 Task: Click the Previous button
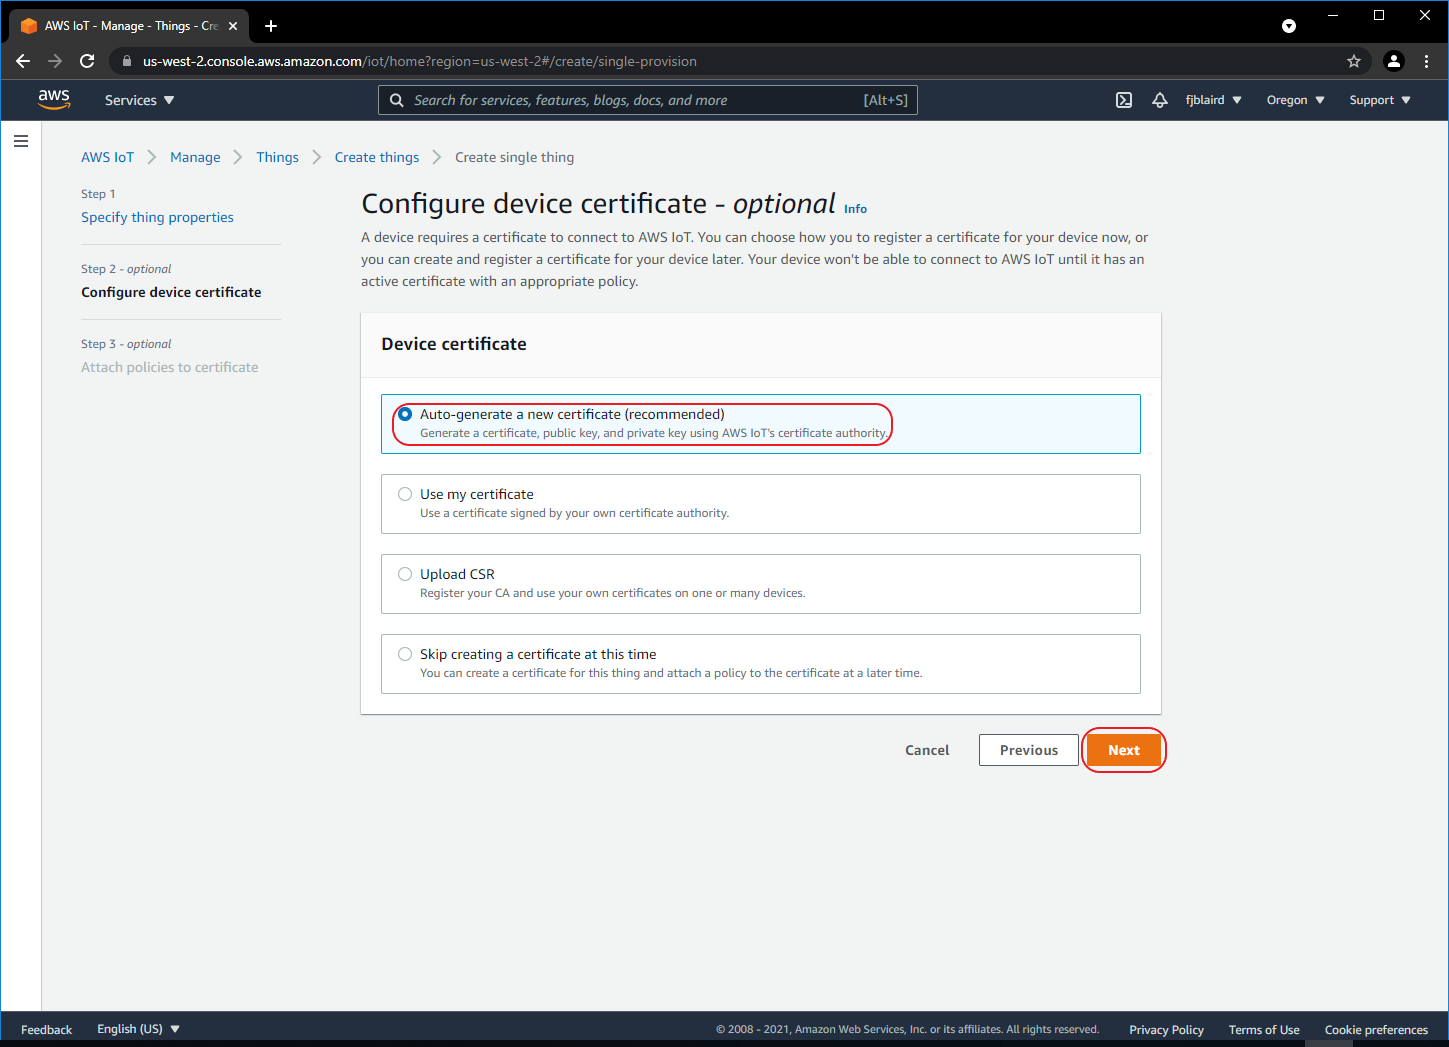(1028, 750)
